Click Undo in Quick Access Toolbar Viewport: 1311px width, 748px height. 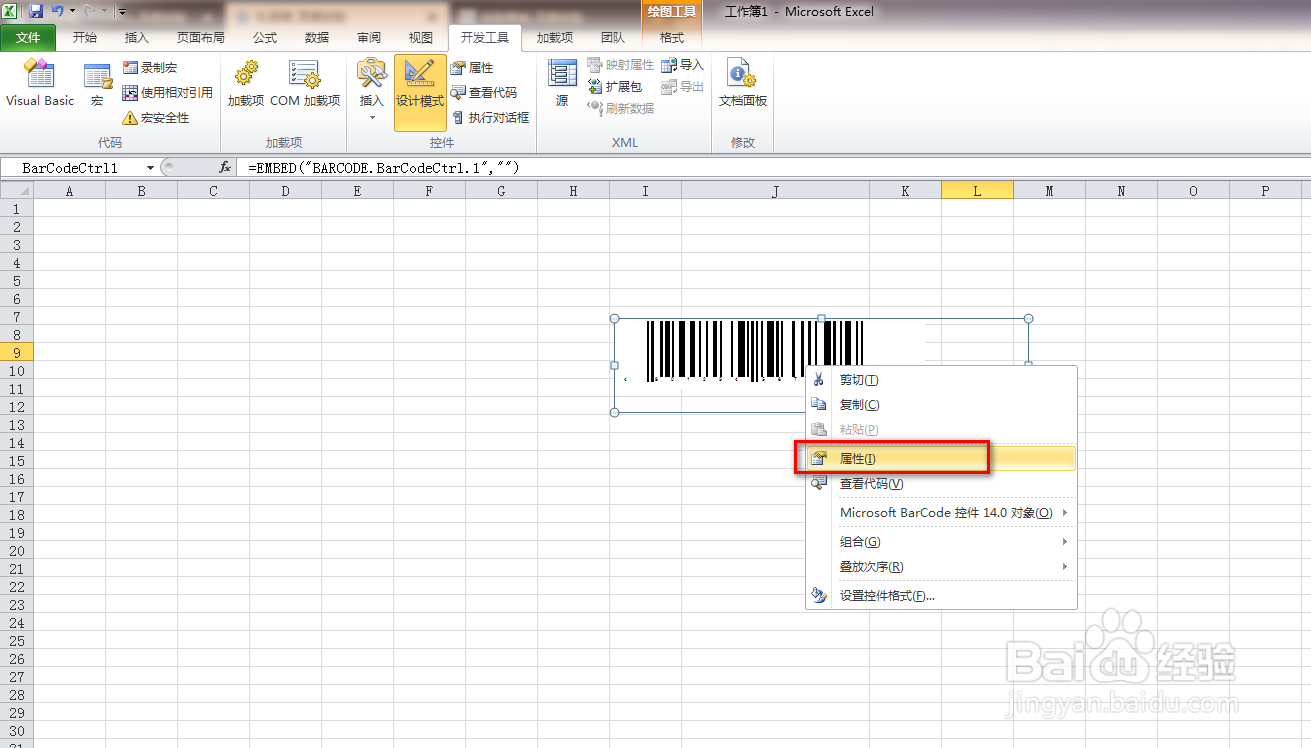pyautogui.click(x=58, y=11)
